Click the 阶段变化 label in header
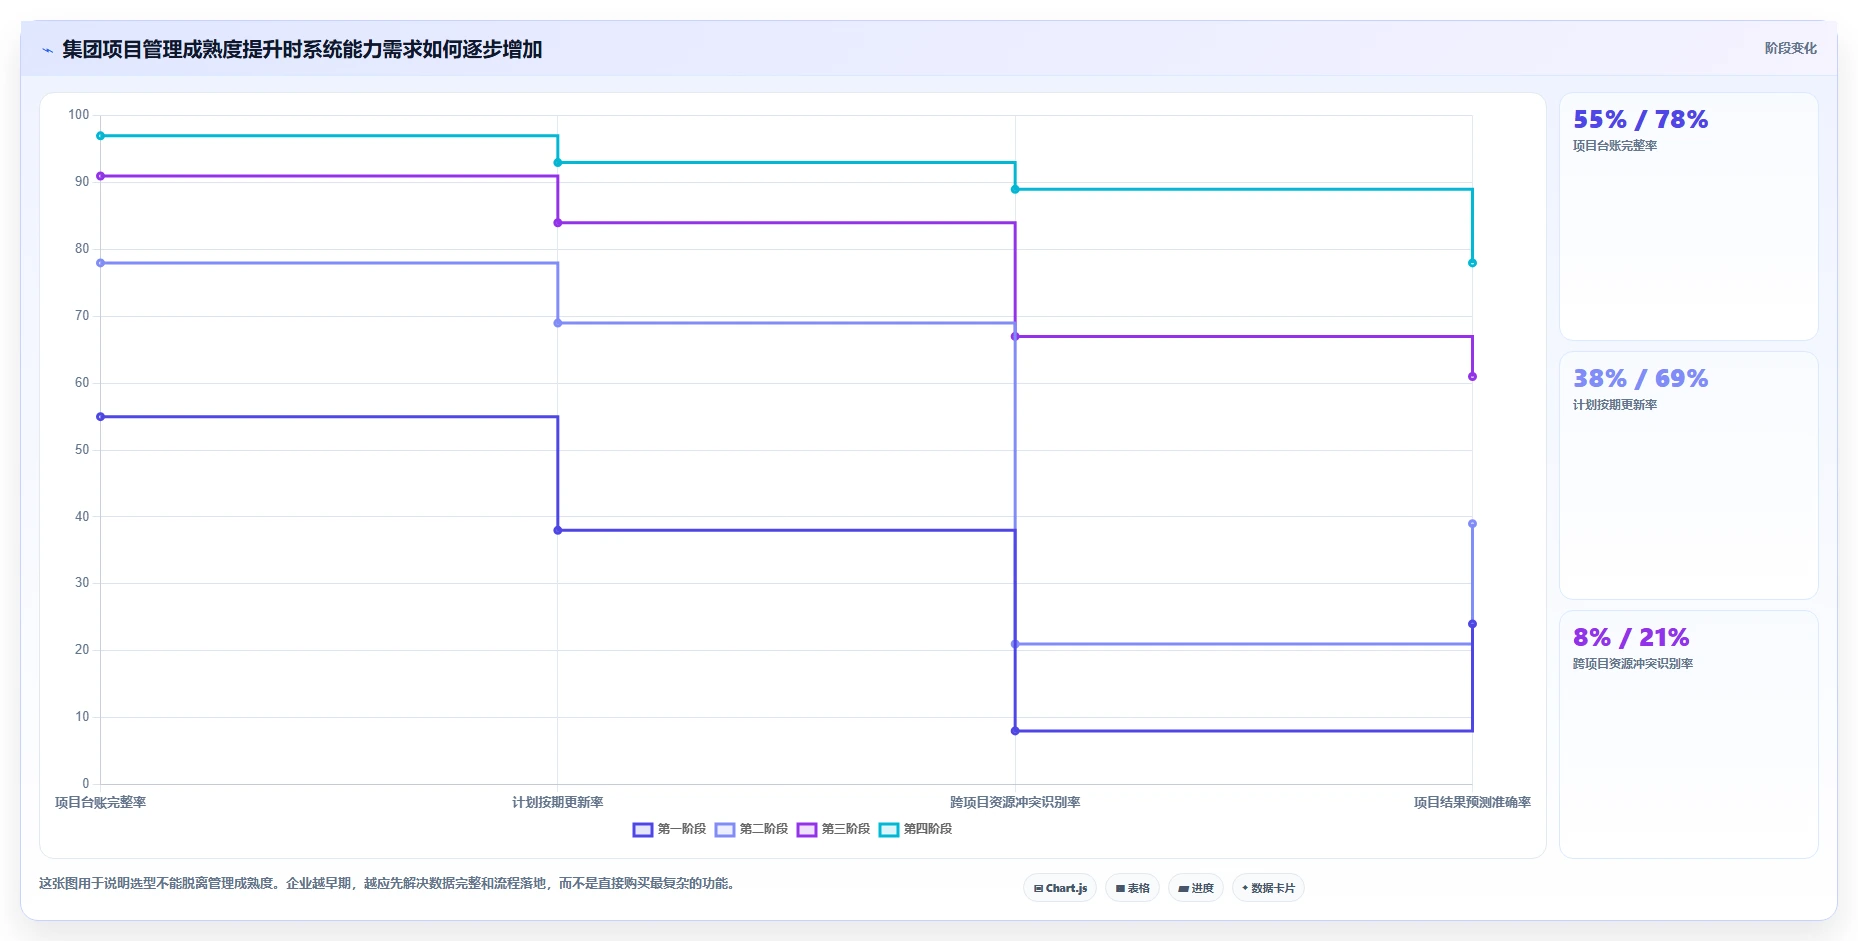1858x941 pixels. coord(1790,48)
